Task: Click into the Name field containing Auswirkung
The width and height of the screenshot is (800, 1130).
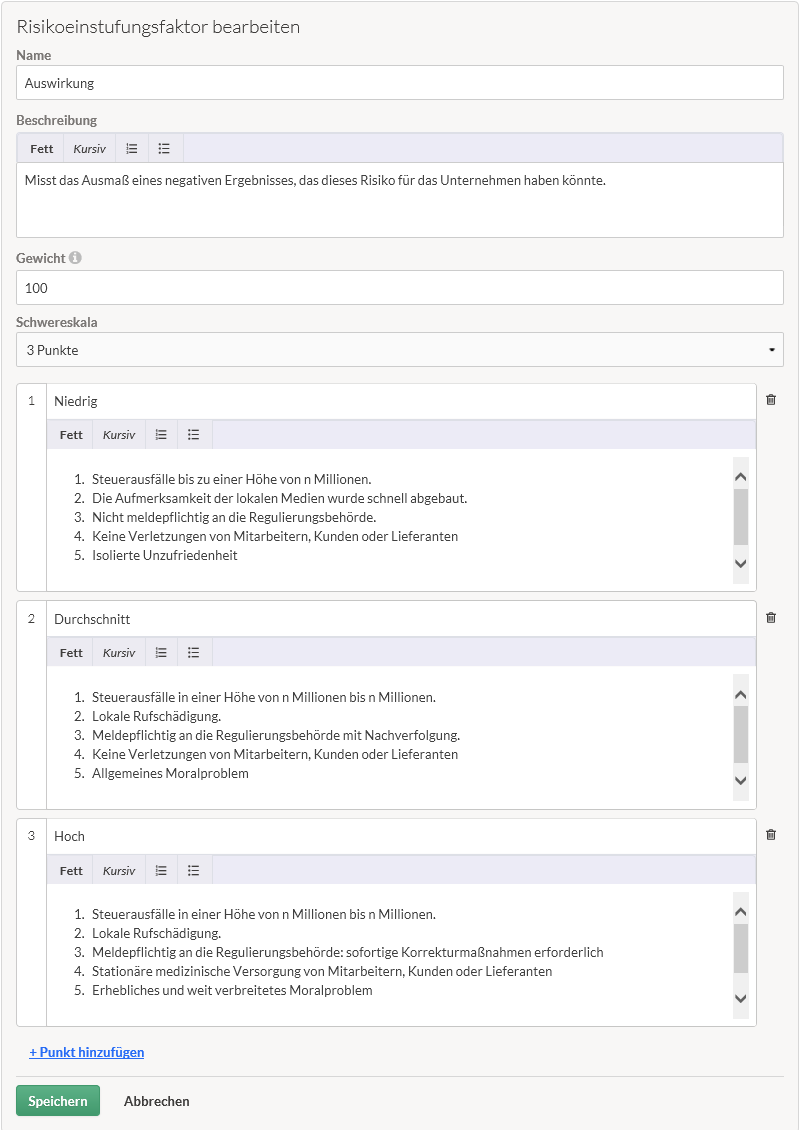Action: point(400,83)
